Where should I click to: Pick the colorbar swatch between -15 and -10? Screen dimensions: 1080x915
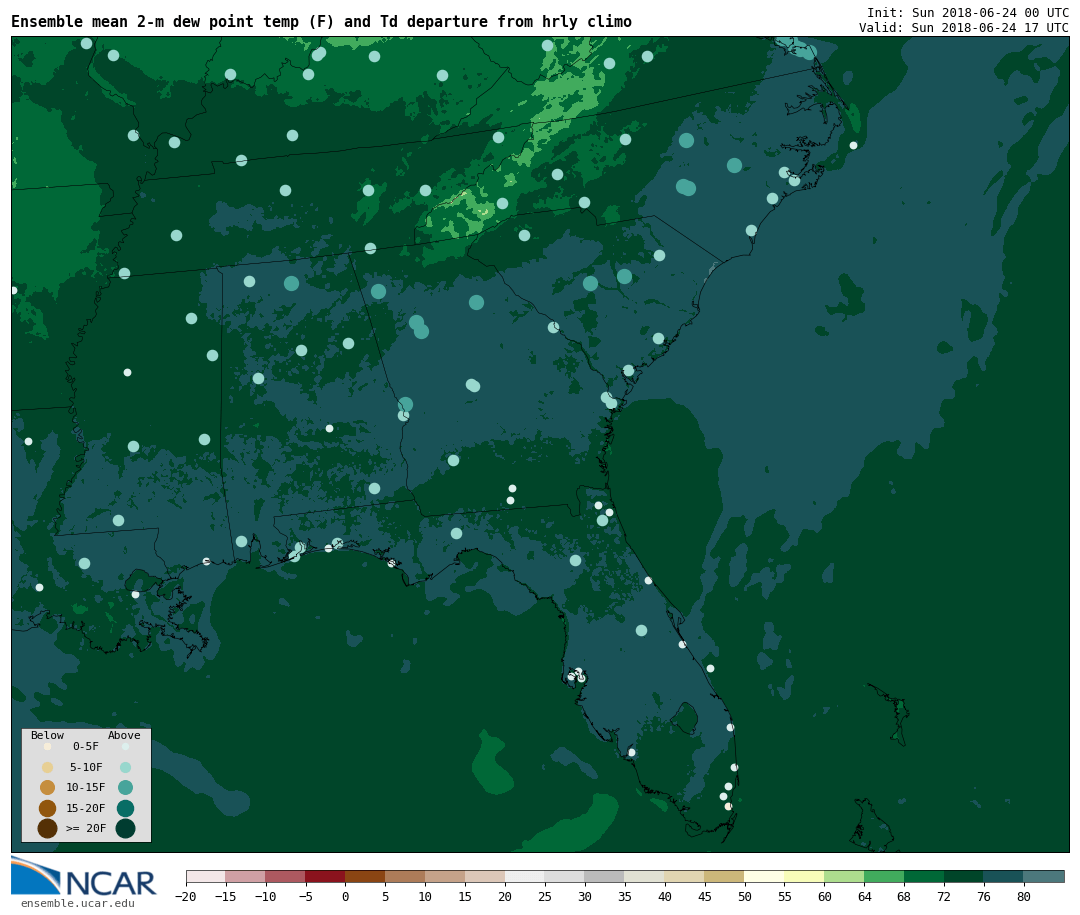point(246,877)
